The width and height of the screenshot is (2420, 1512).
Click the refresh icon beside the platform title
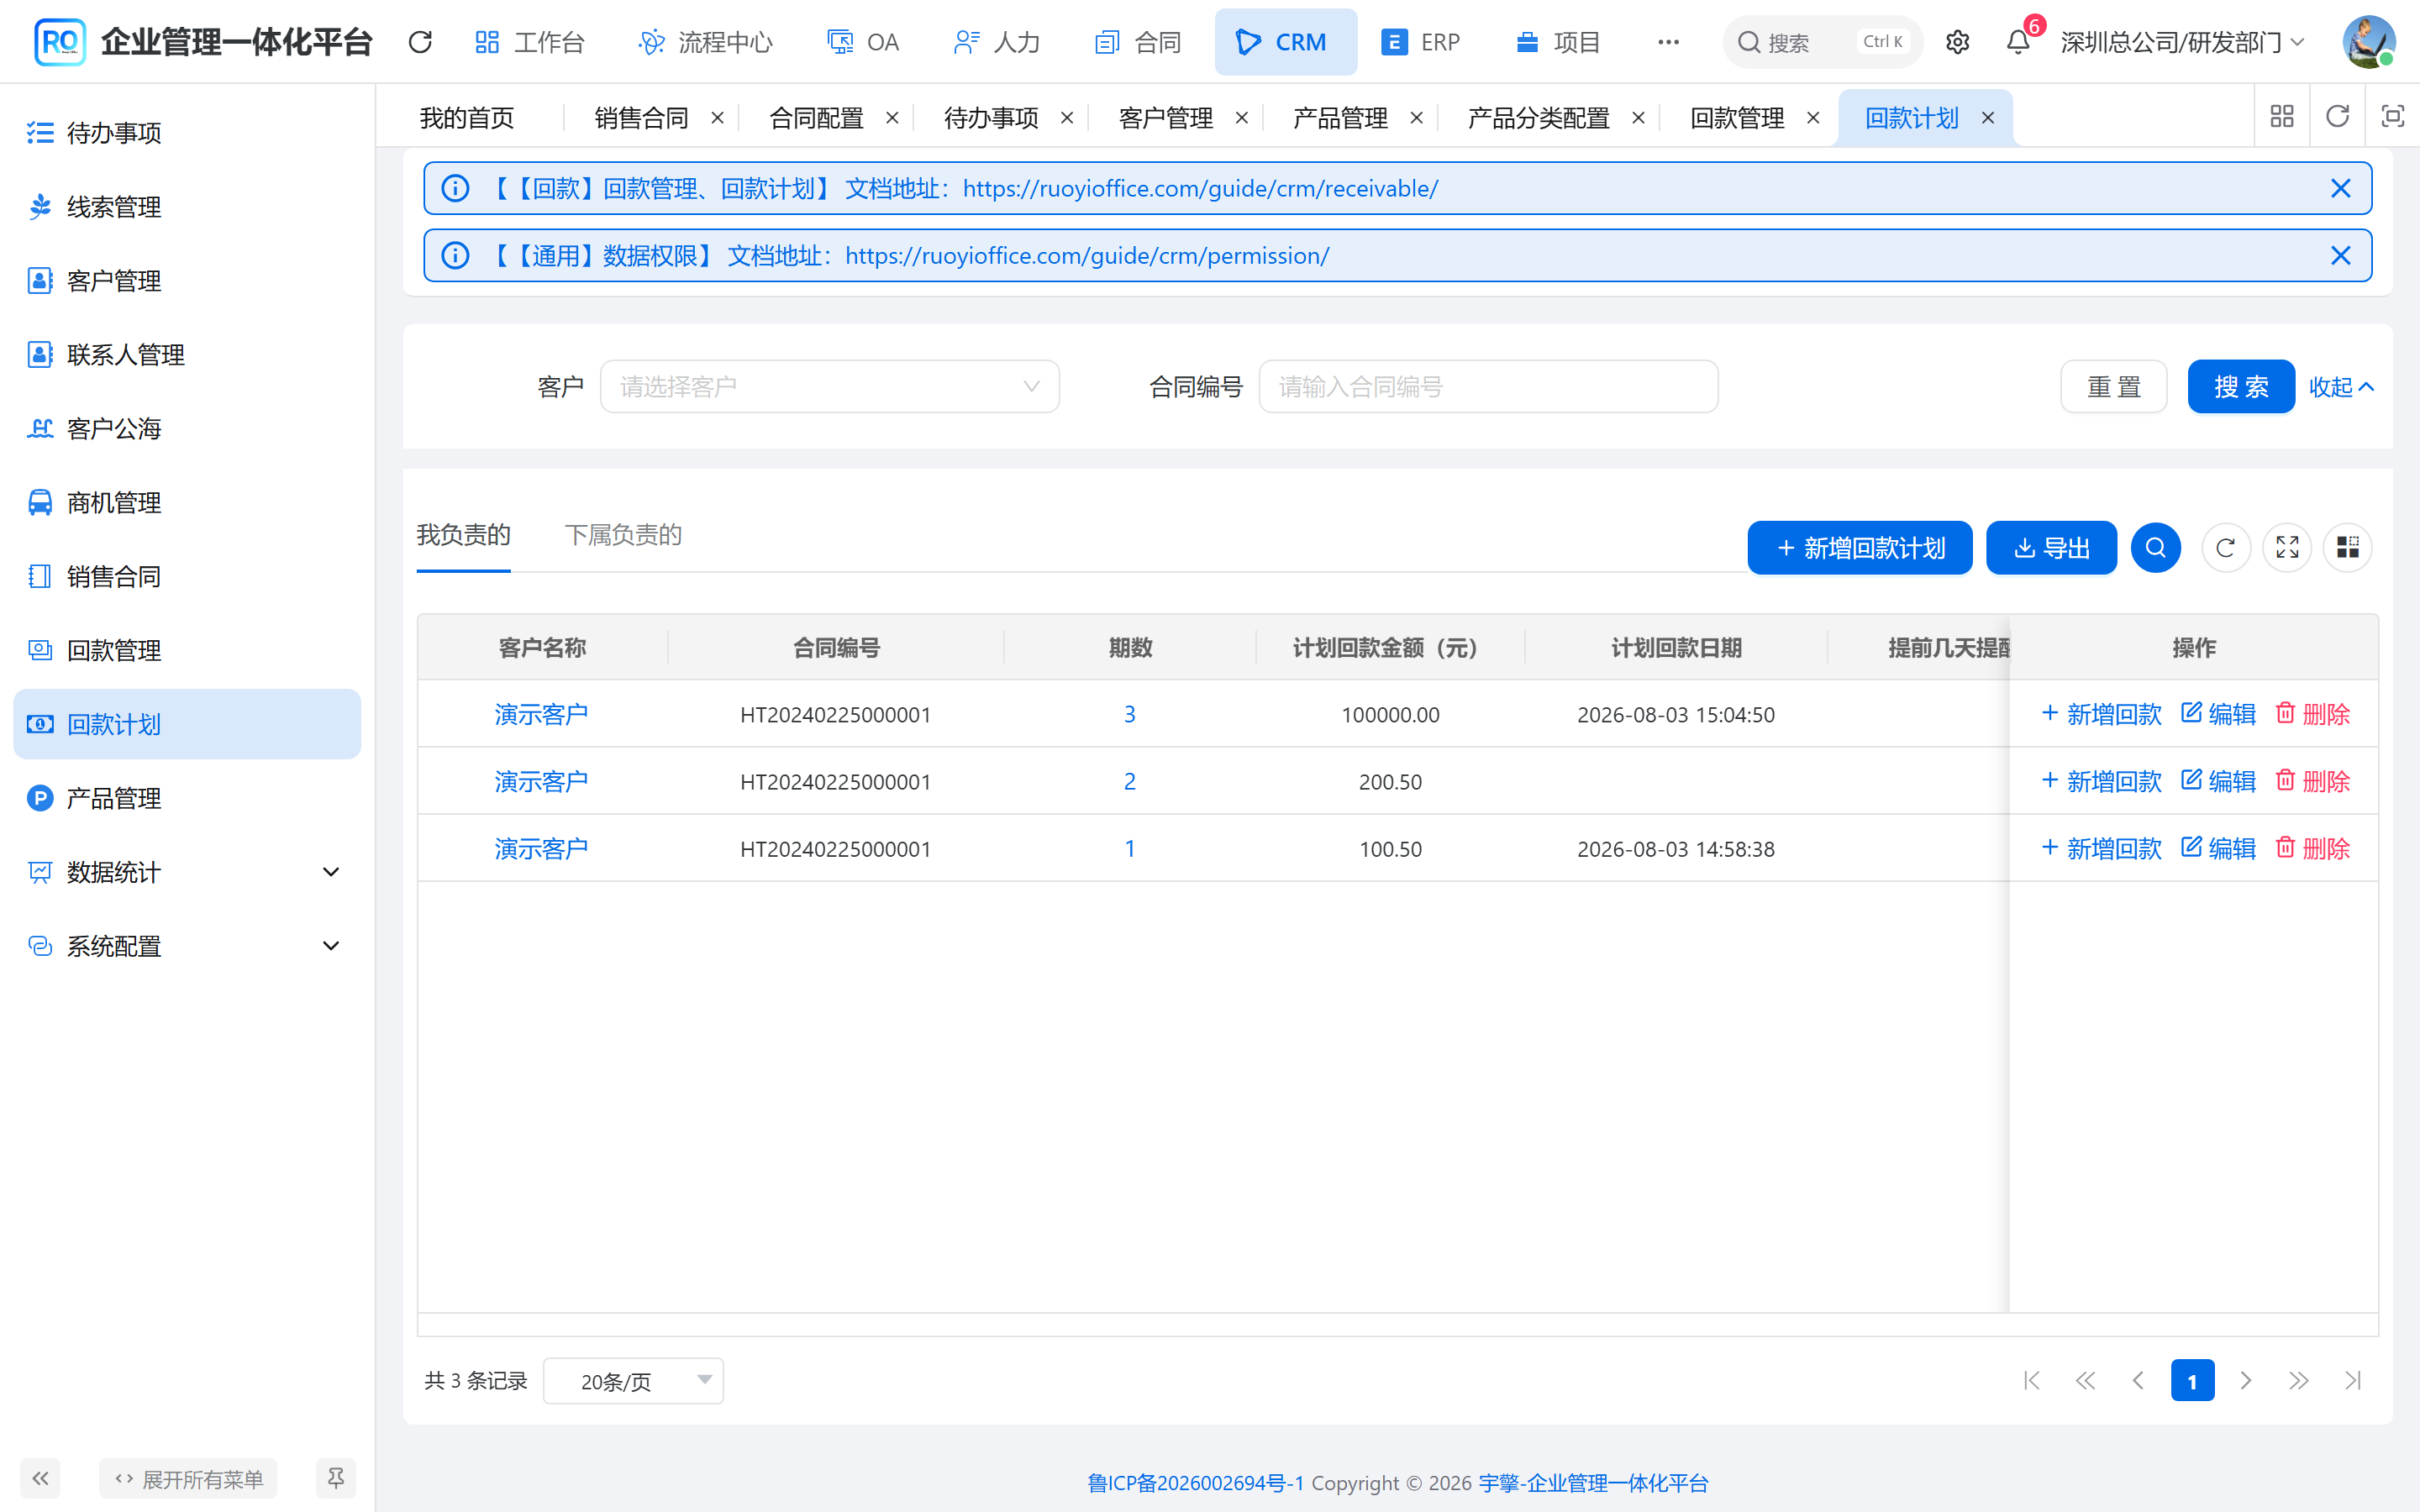[420, 42]
